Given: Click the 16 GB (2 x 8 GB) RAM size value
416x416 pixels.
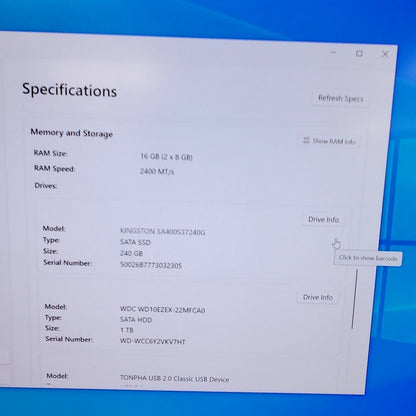Looking at the screenshot, I should click(x=166, y=156).
